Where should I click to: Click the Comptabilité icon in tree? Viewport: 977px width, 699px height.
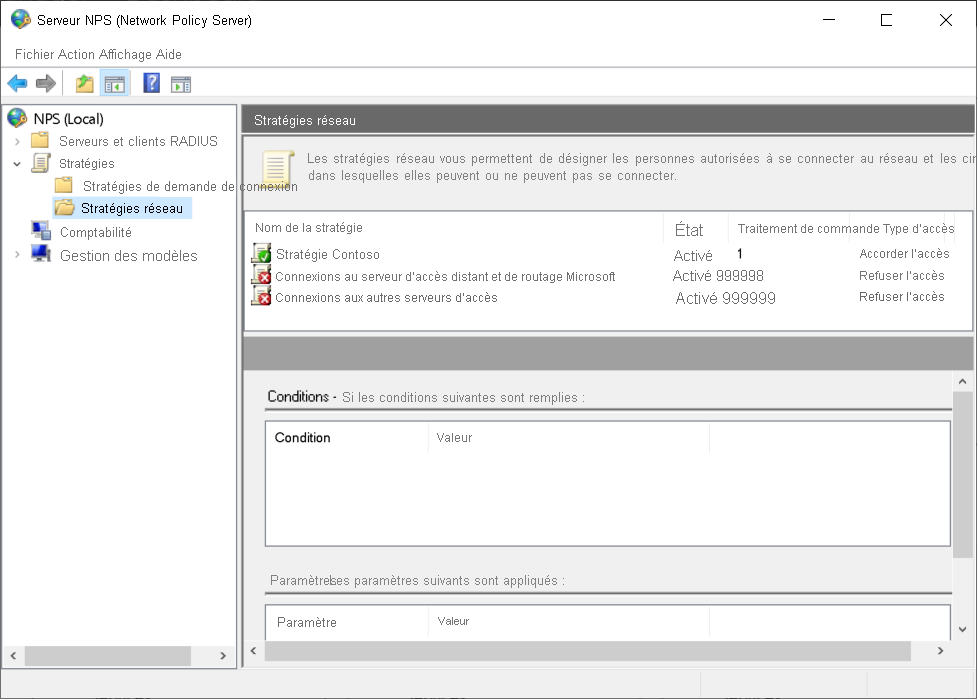(x=41, y=231)
